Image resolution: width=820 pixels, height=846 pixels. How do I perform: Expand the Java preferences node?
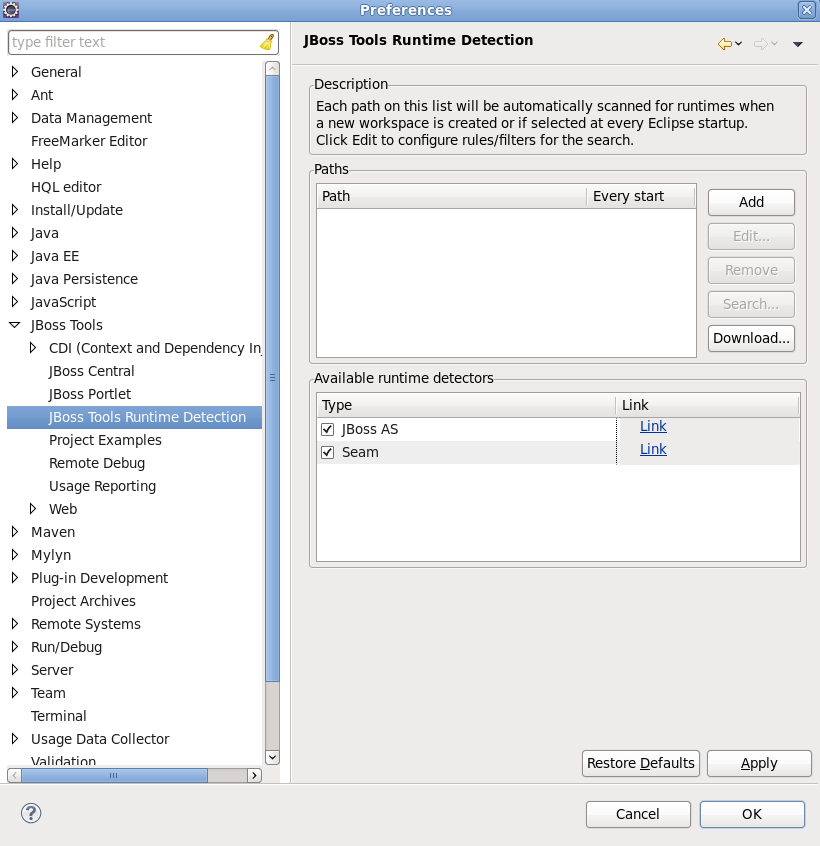pyautogui.click(x=15, y=233)
